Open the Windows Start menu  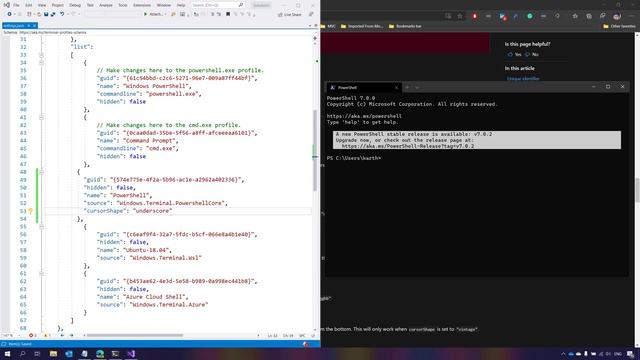pos(7,353)
